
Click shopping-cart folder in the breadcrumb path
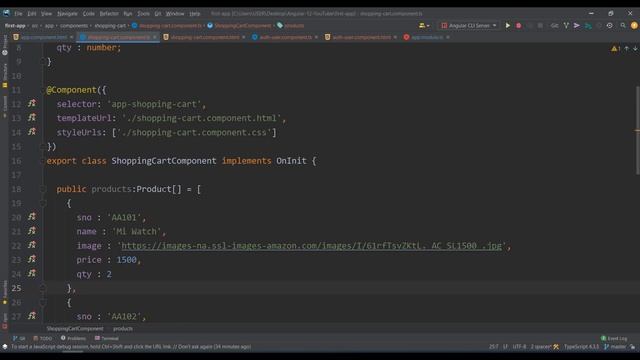coord(110,25)
